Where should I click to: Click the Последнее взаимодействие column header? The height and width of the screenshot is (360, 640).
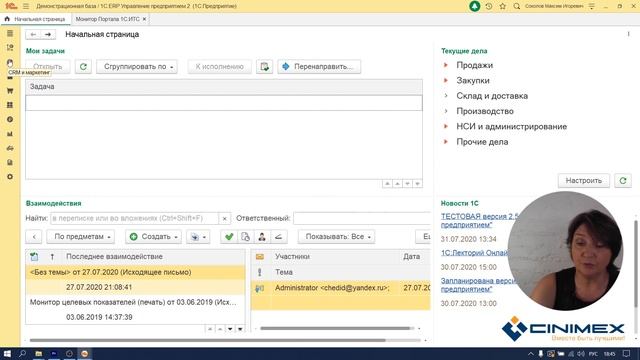coord(114,257)
